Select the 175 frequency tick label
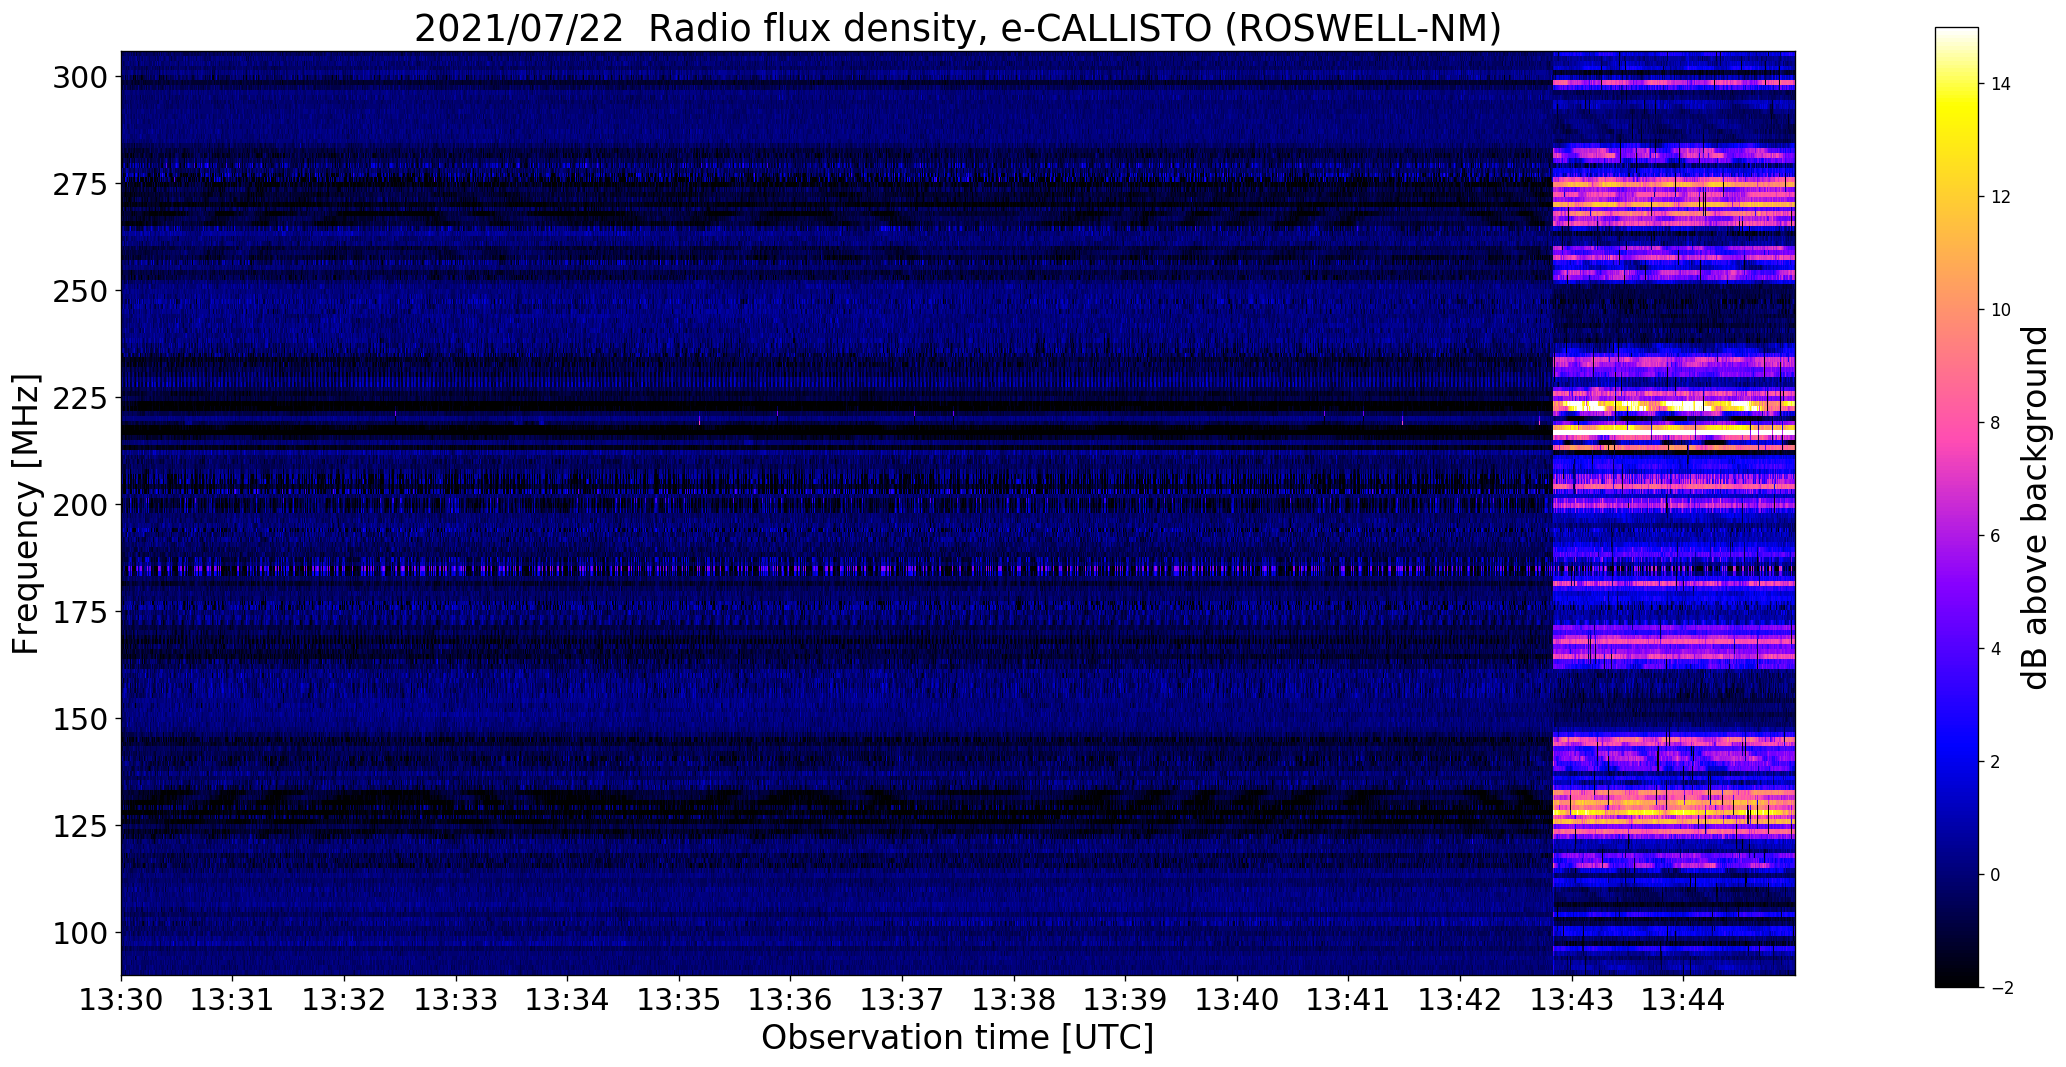The width and height of the screenshot is (2066, 1067). tap(80, 612)
